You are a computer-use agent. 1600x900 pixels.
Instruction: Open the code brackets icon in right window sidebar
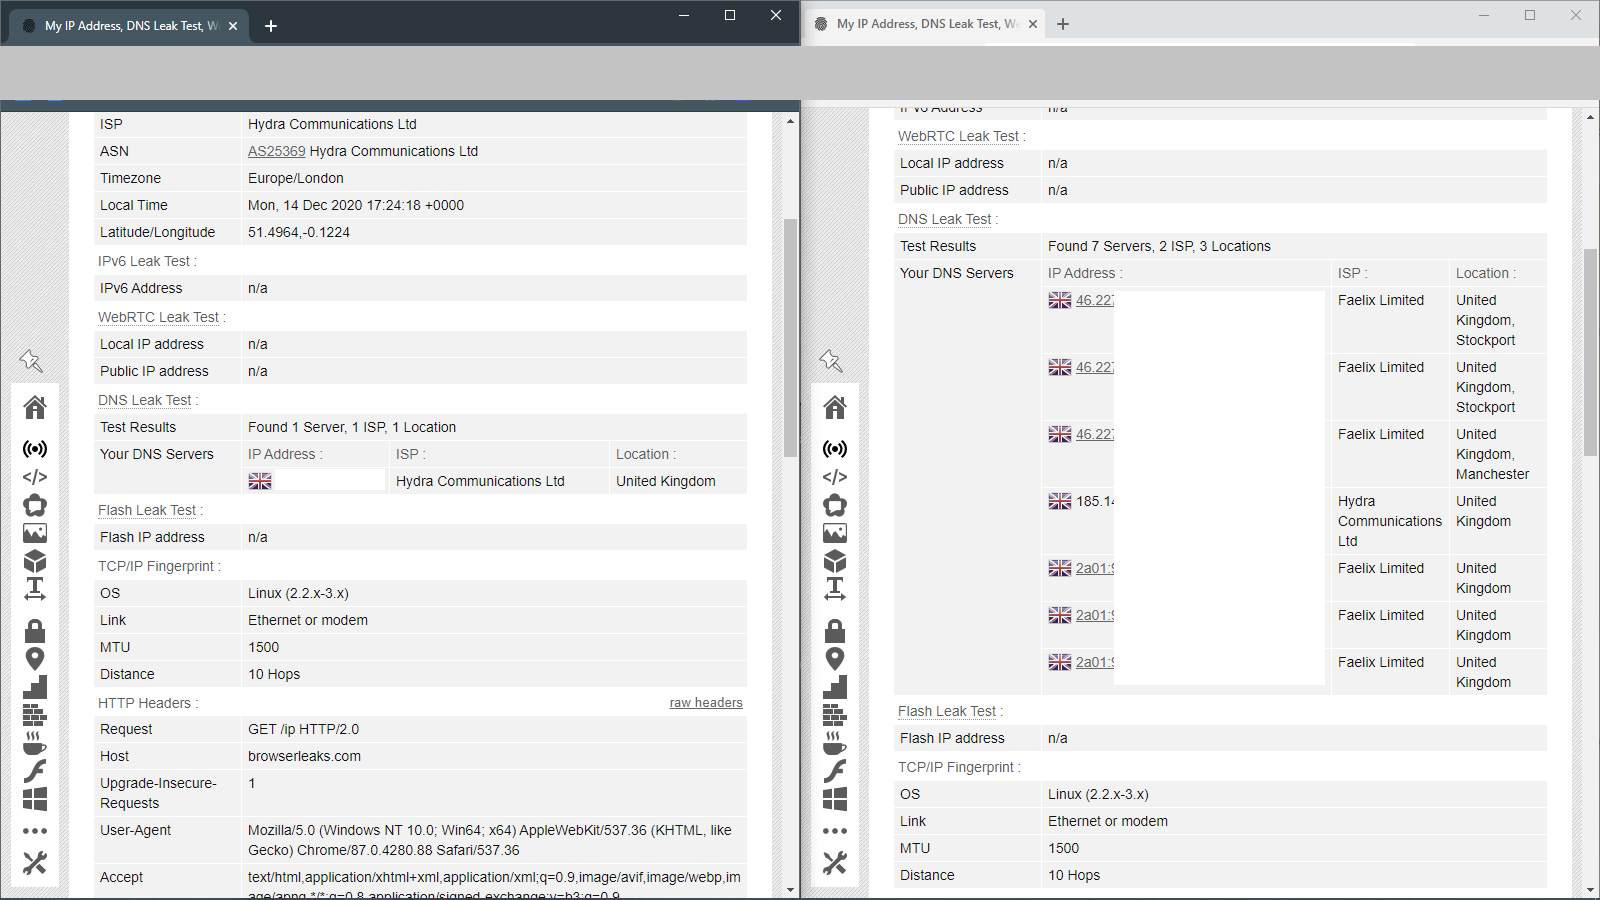(835, 477)
